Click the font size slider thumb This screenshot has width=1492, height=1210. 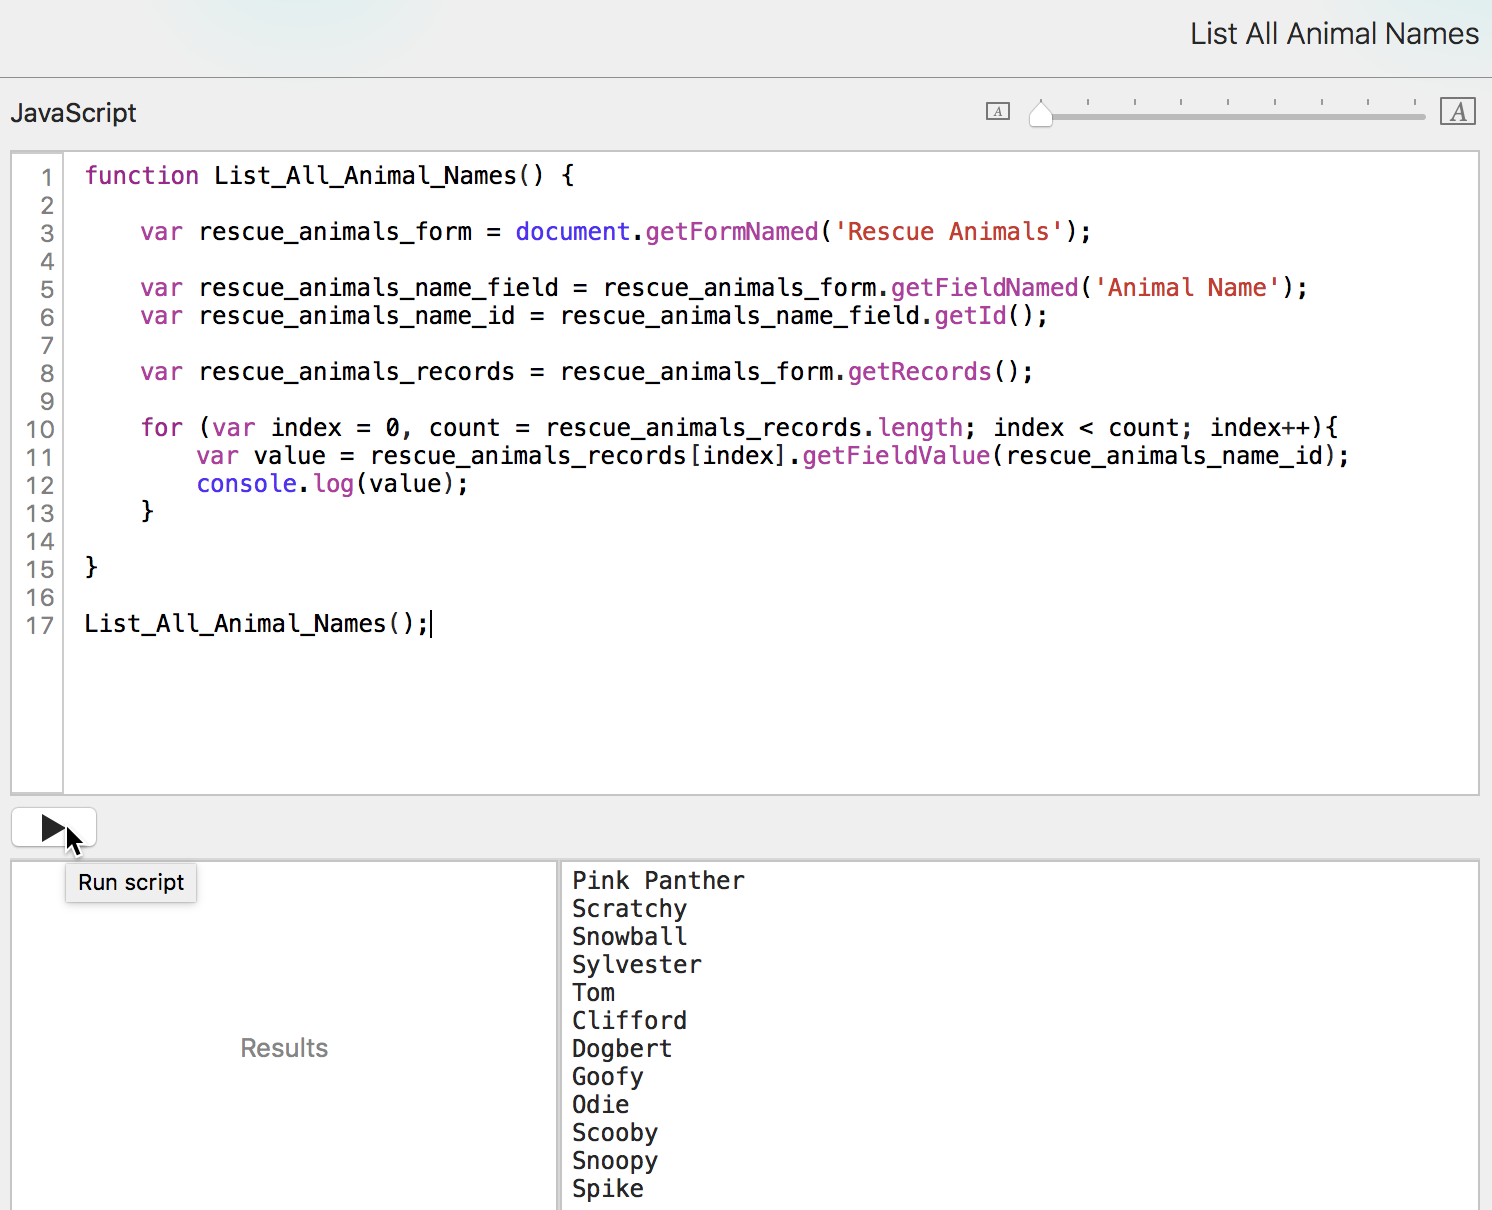tap(1041, 115)
